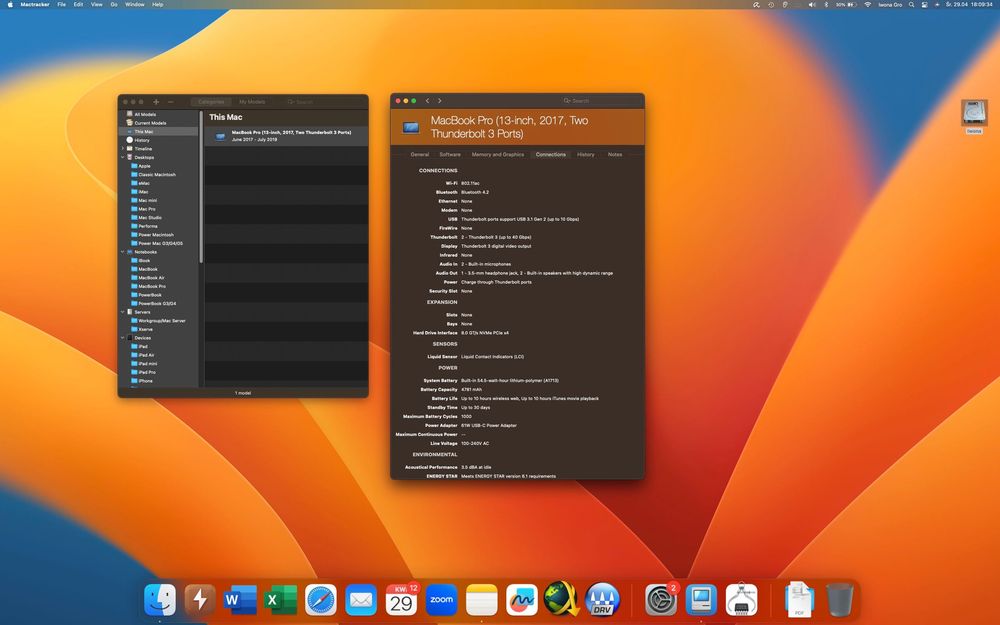The width and height of the screenshot is (1000, 625).
Task: Open the PDF document stack in the Dock
Action: pos(799,599)
